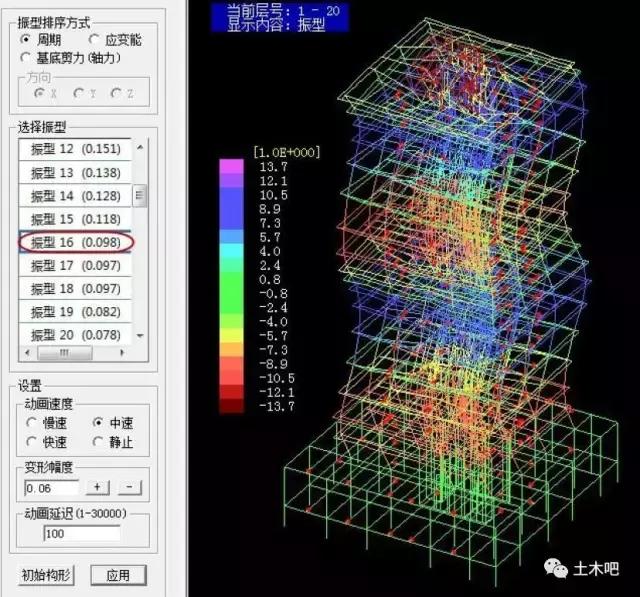The image size is (640, 597).
Task: Set animation to 静止
Action: (98, 442)
